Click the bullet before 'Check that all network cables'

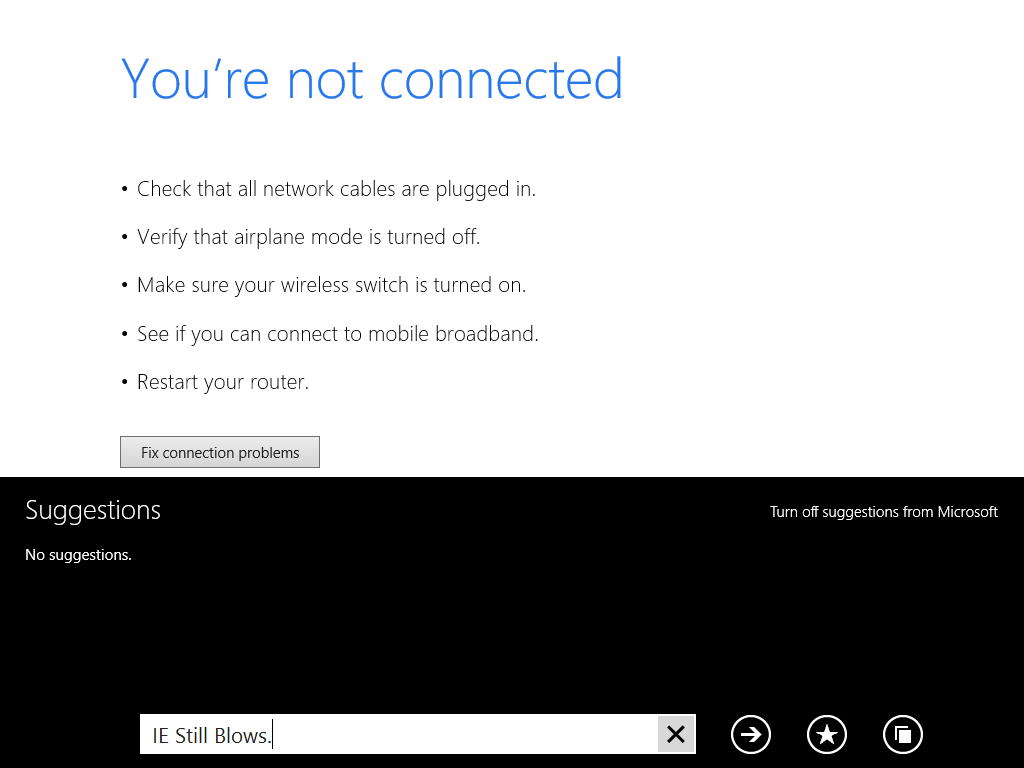tap(125, 189)
